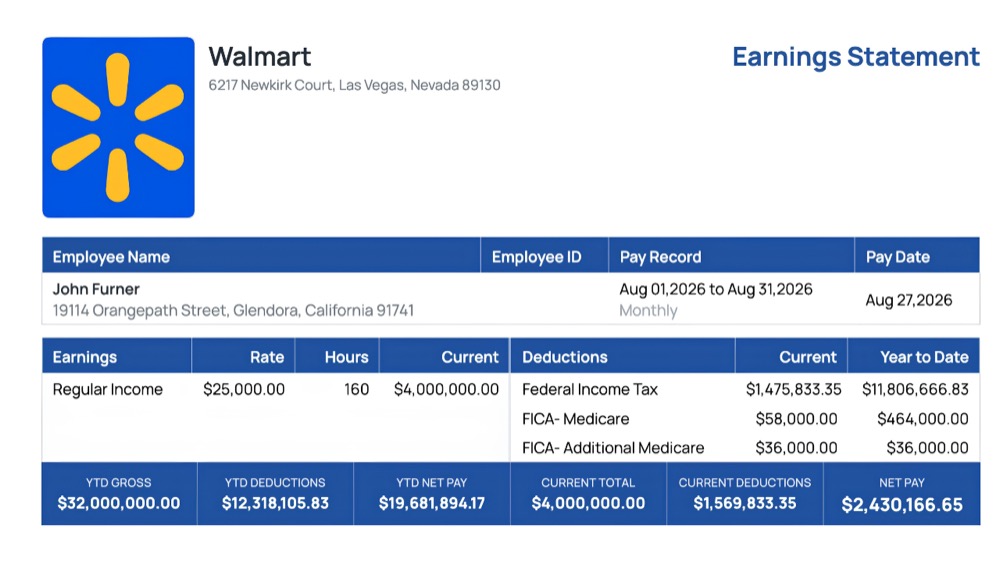Image resolution: width=1000 pixels, height=562 pixels.
Task: Click the 'Regular Income' row label
Action: [x=107, y=389]
